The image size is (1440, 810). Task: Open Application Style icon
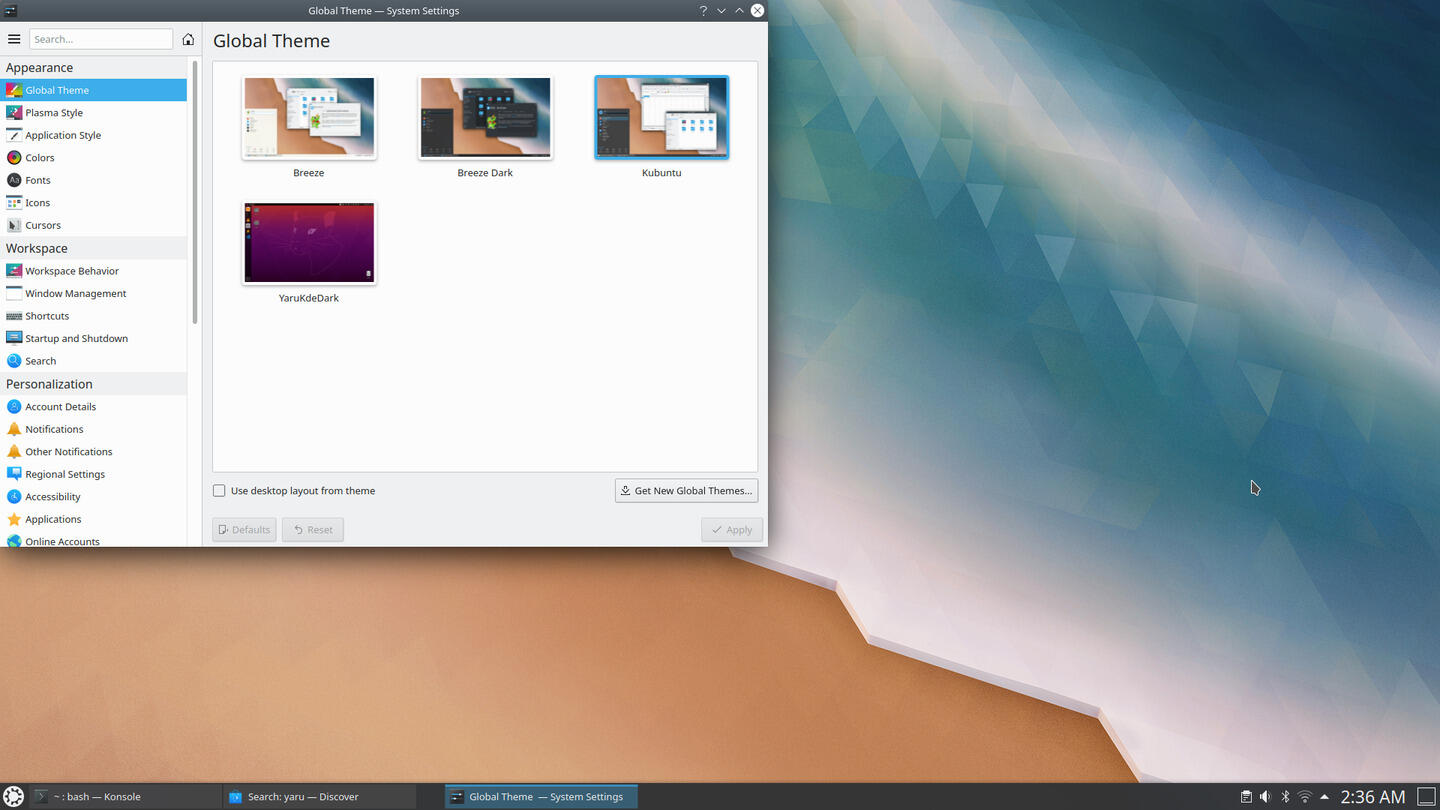coord(14,135)
